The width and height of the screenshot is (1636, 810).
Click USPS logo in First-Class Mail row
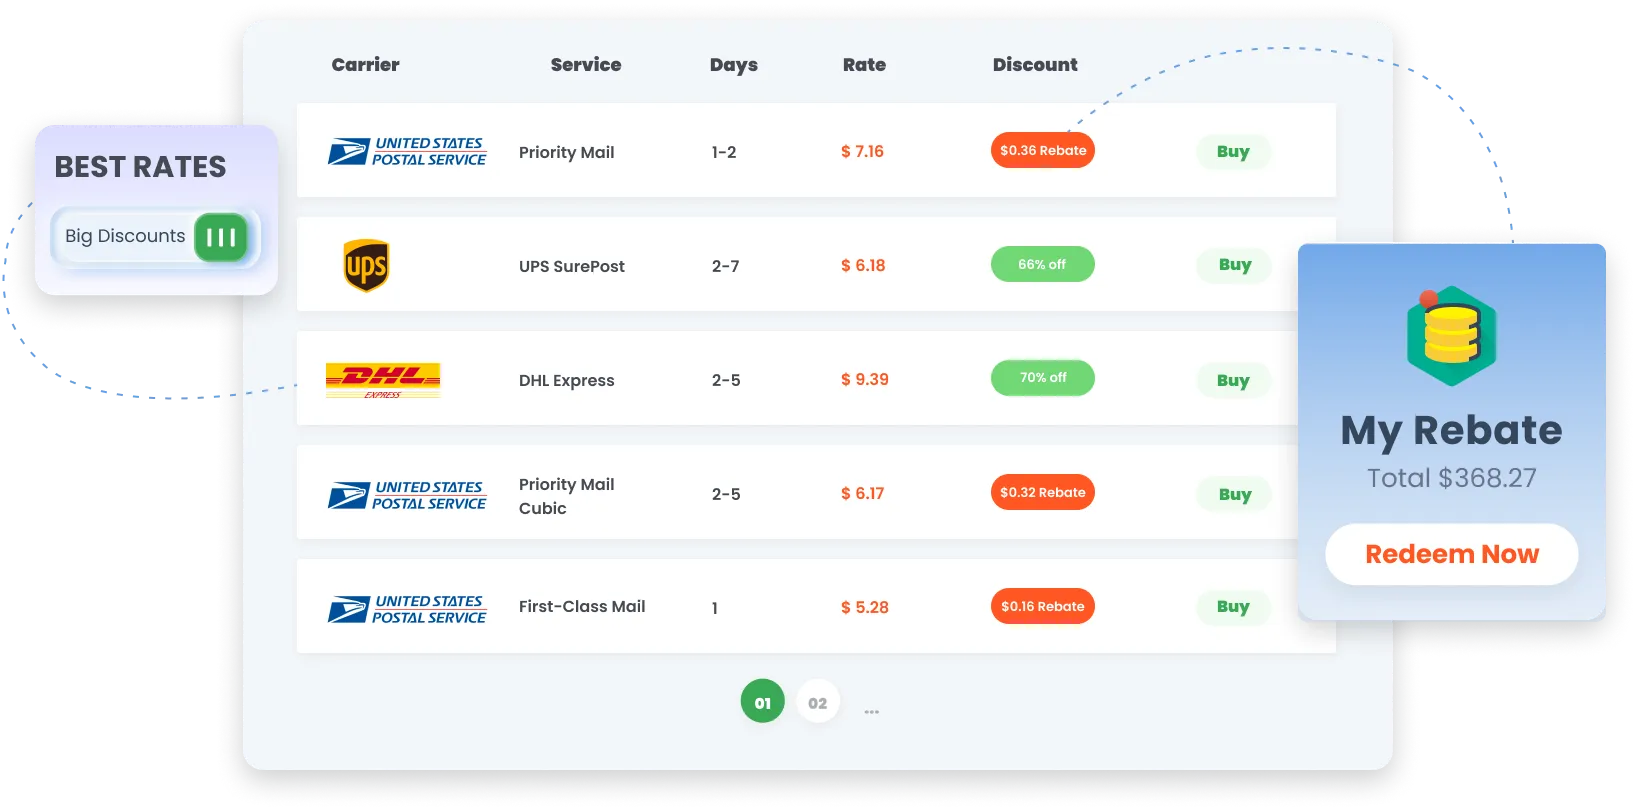pos(407,610)
